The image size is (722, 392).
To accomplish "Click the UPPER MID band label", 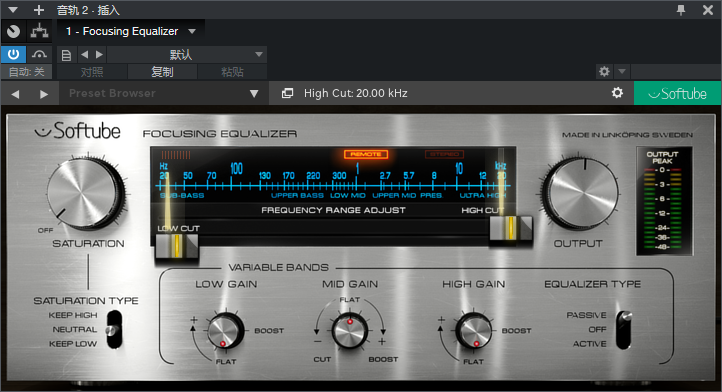I will [394, 195].
